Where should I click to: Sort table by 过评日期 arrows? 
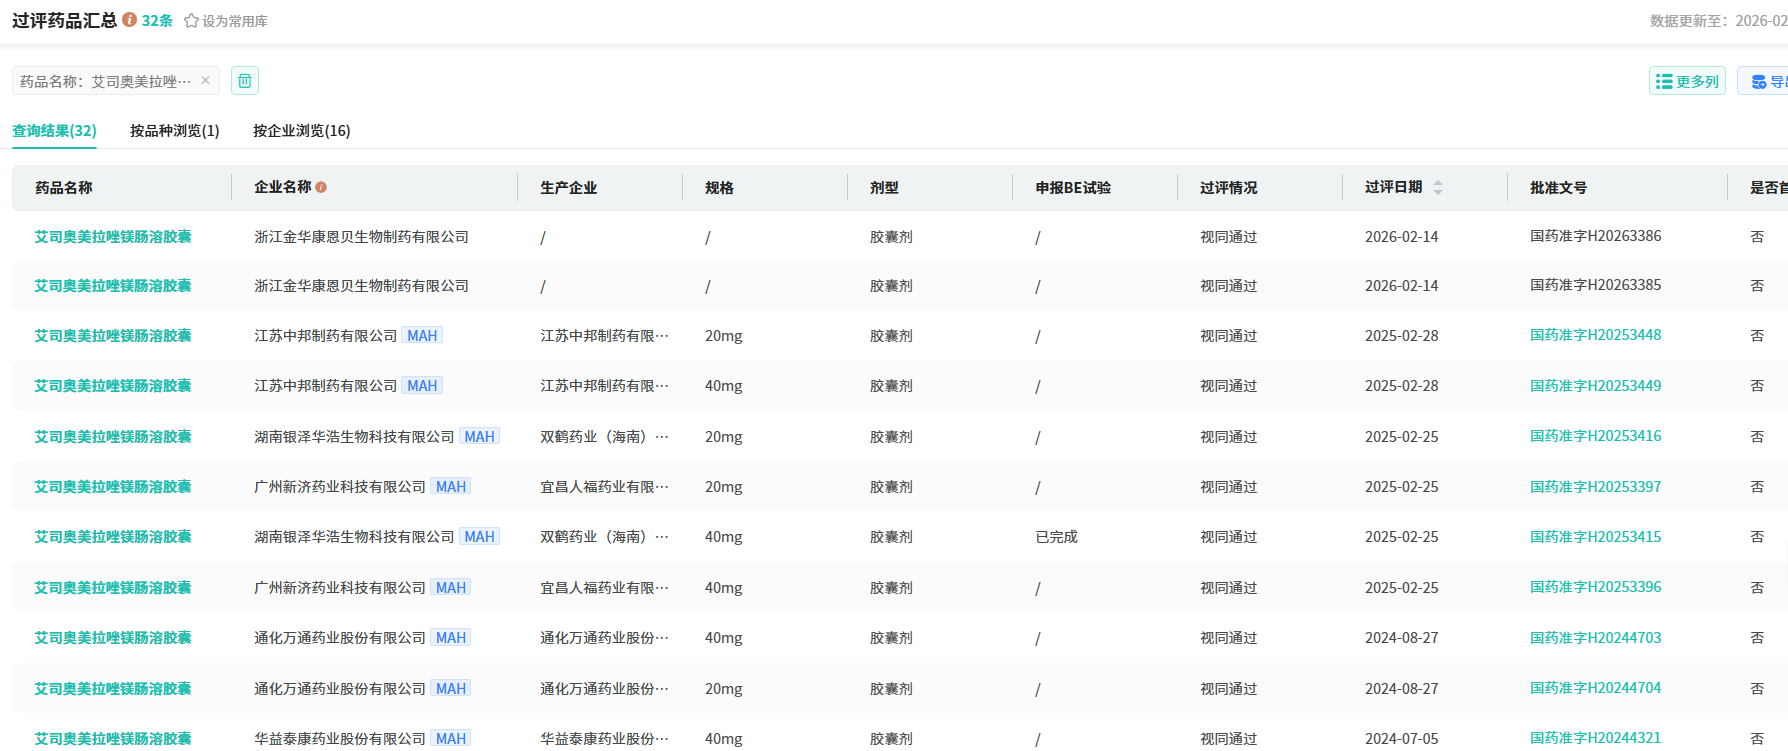pyautogui.click(x=1438, y=187)
